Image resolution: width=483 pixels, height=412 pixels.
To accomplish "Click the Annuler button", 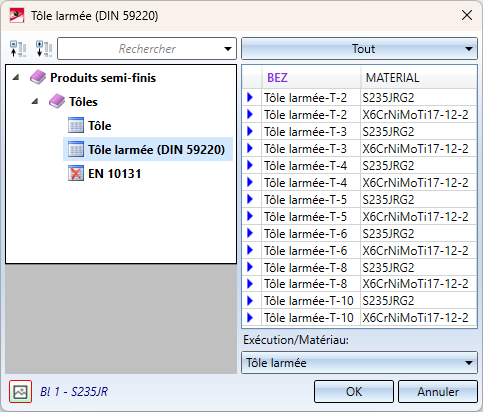I will click(x=438, y=392).
